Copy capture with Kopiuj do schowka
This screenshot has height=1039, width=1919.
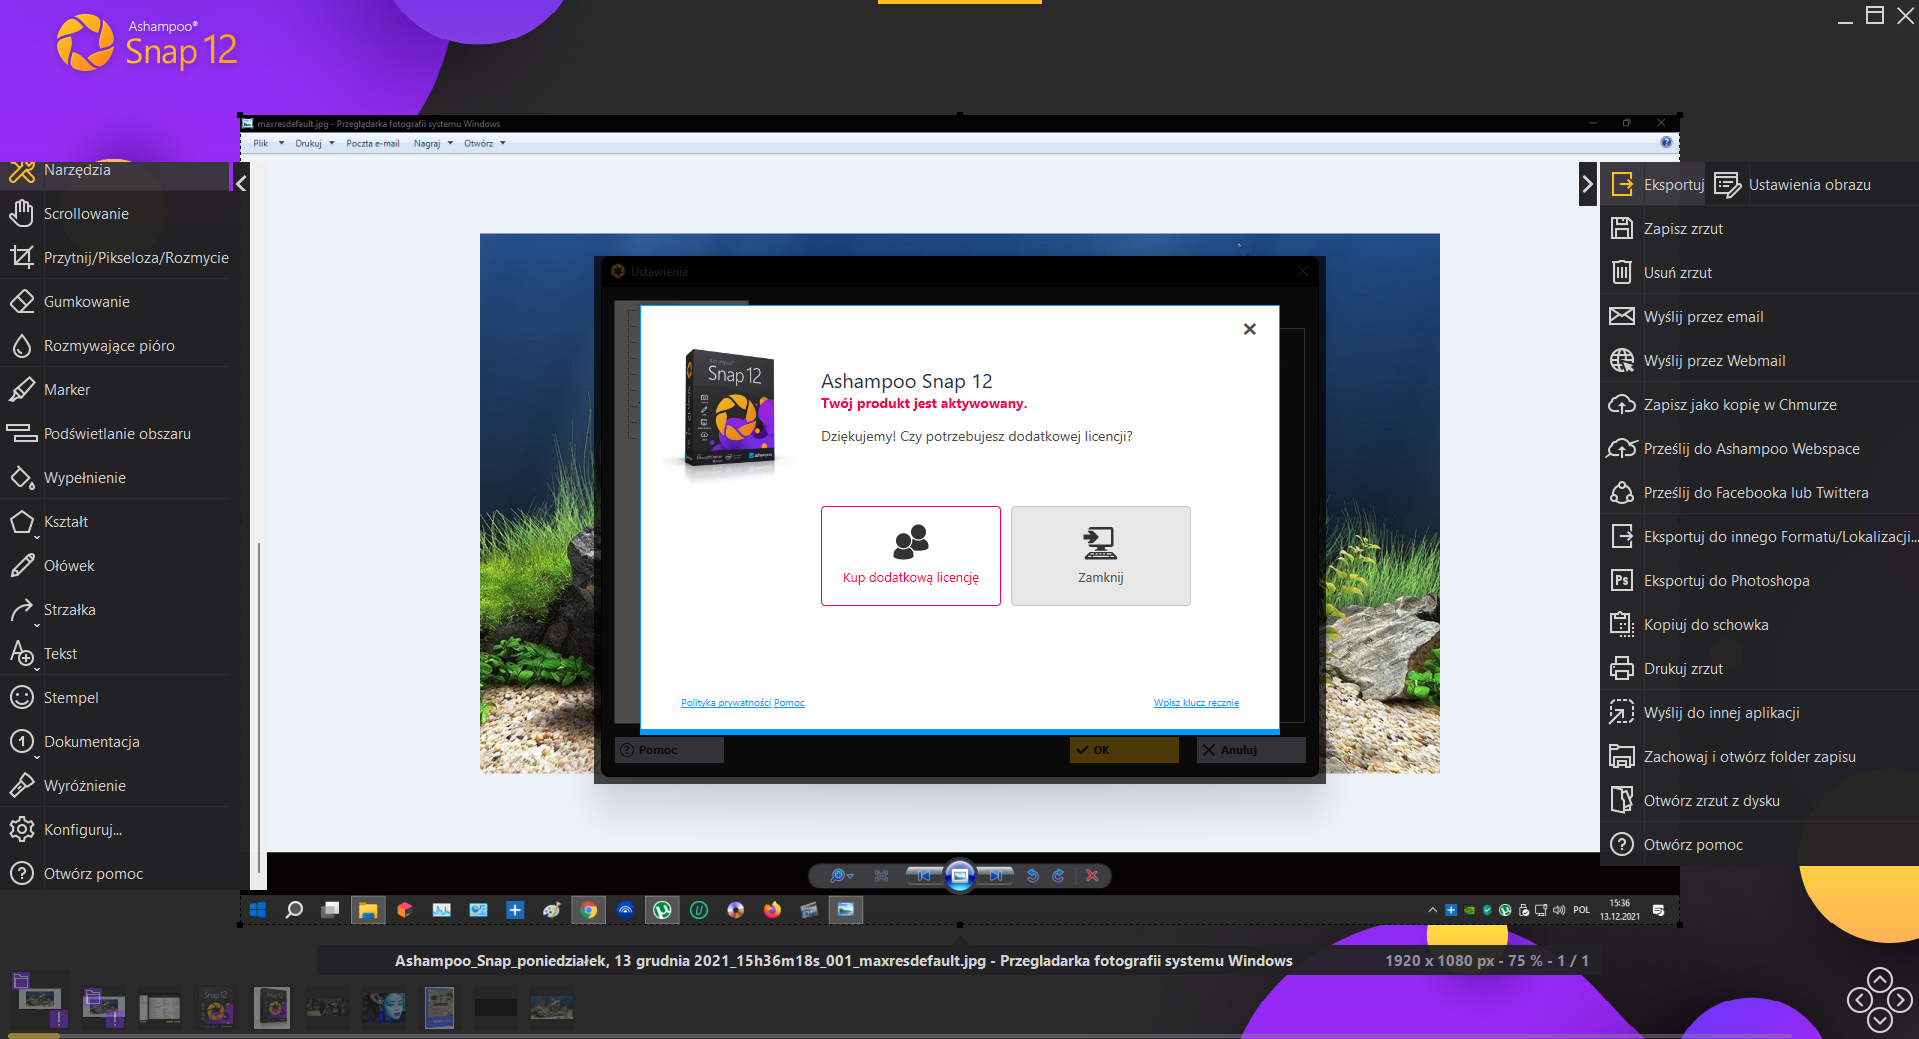1760,625
